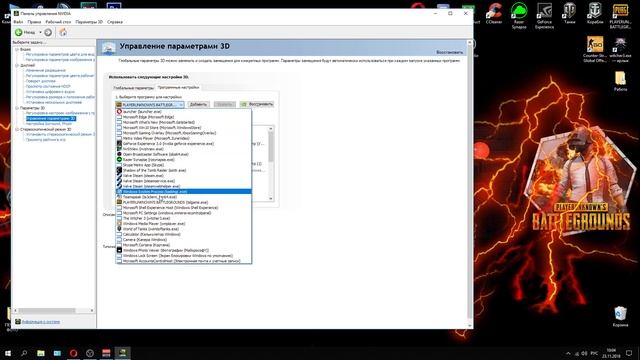Choose GeForce Experience 3.0 in the program list
The image size is (640, 360).
(x=184, y=144)
